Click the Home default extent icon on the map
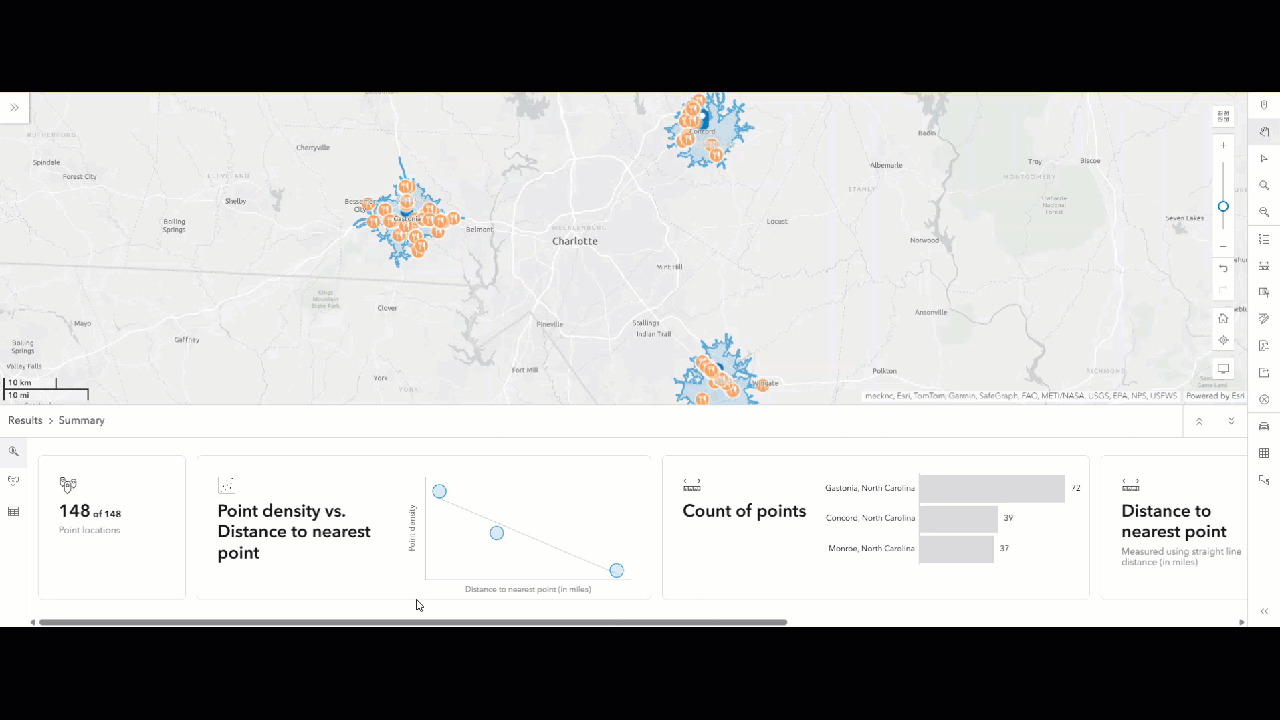 [1223, 318]
